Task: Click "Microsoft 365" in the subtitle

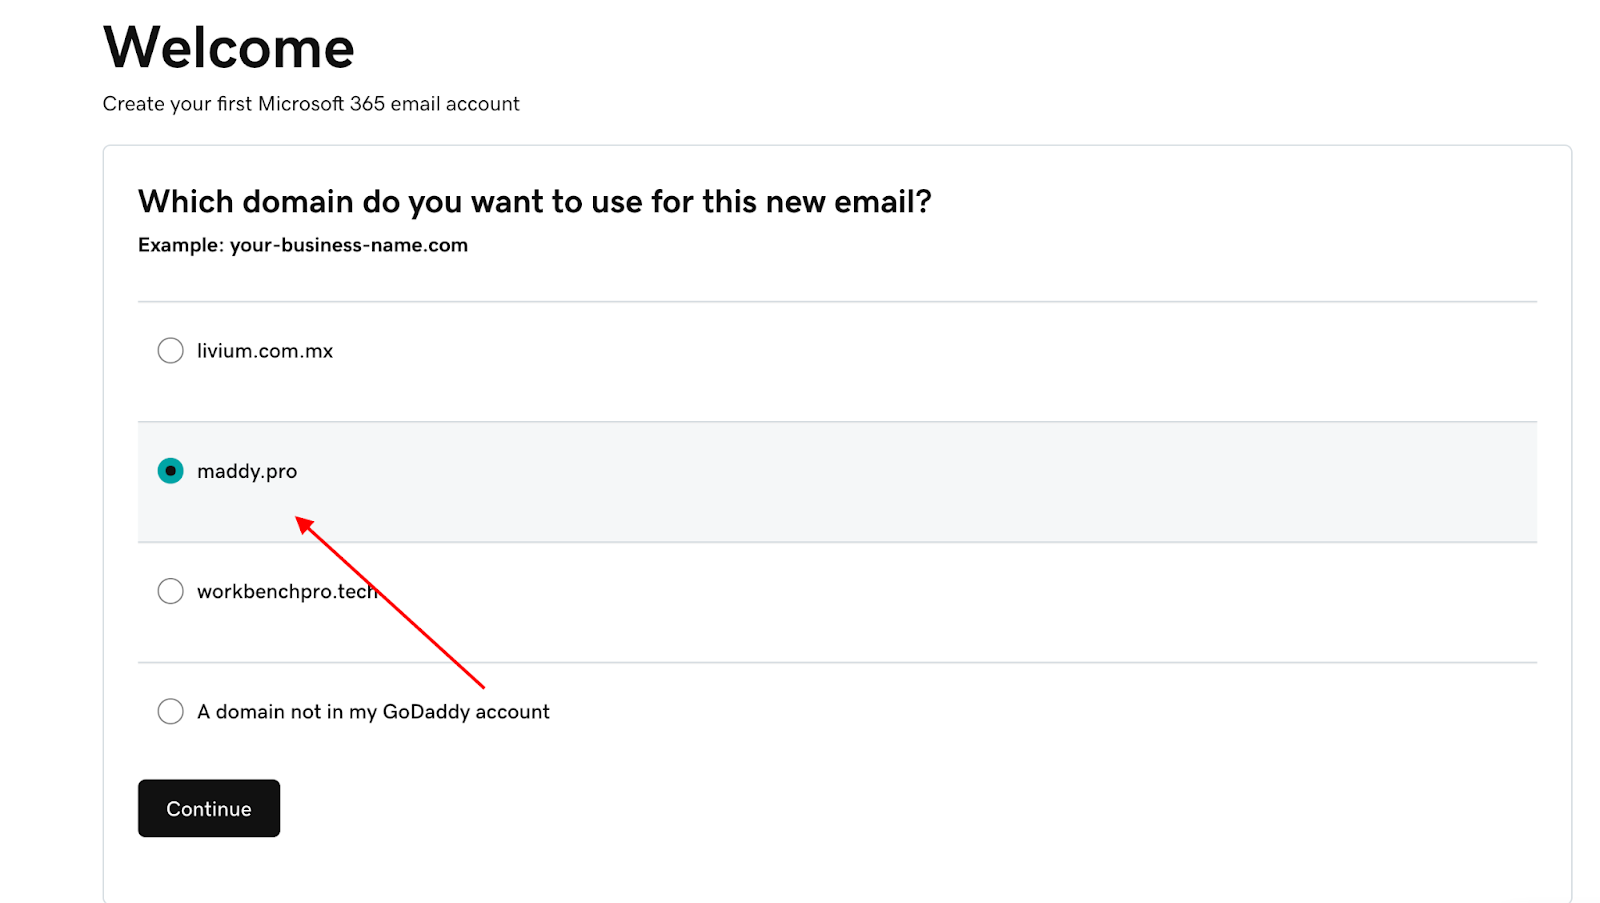Action: pyautogui.click(x=321, y=104)
